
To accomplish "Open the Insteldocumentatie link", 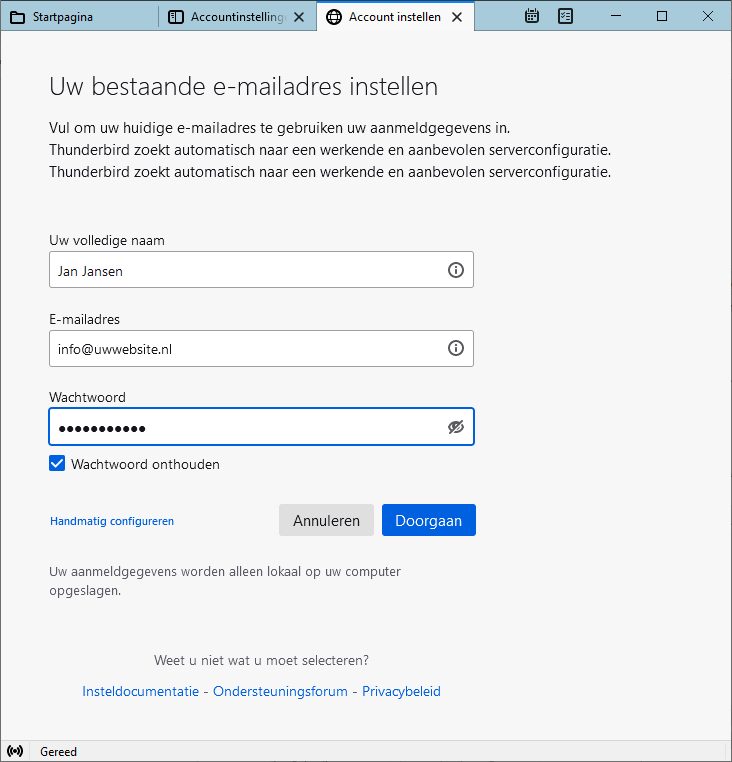I will coord(140,691).
